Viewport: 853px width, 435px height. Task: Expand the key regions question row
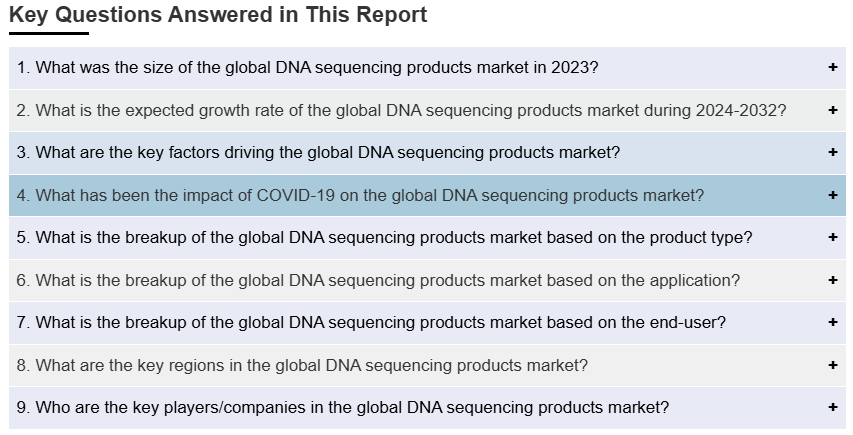427,365
